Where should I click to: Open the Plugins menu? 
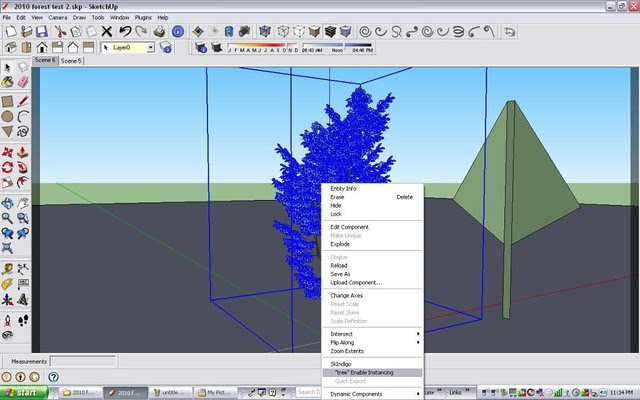(143, 18)
